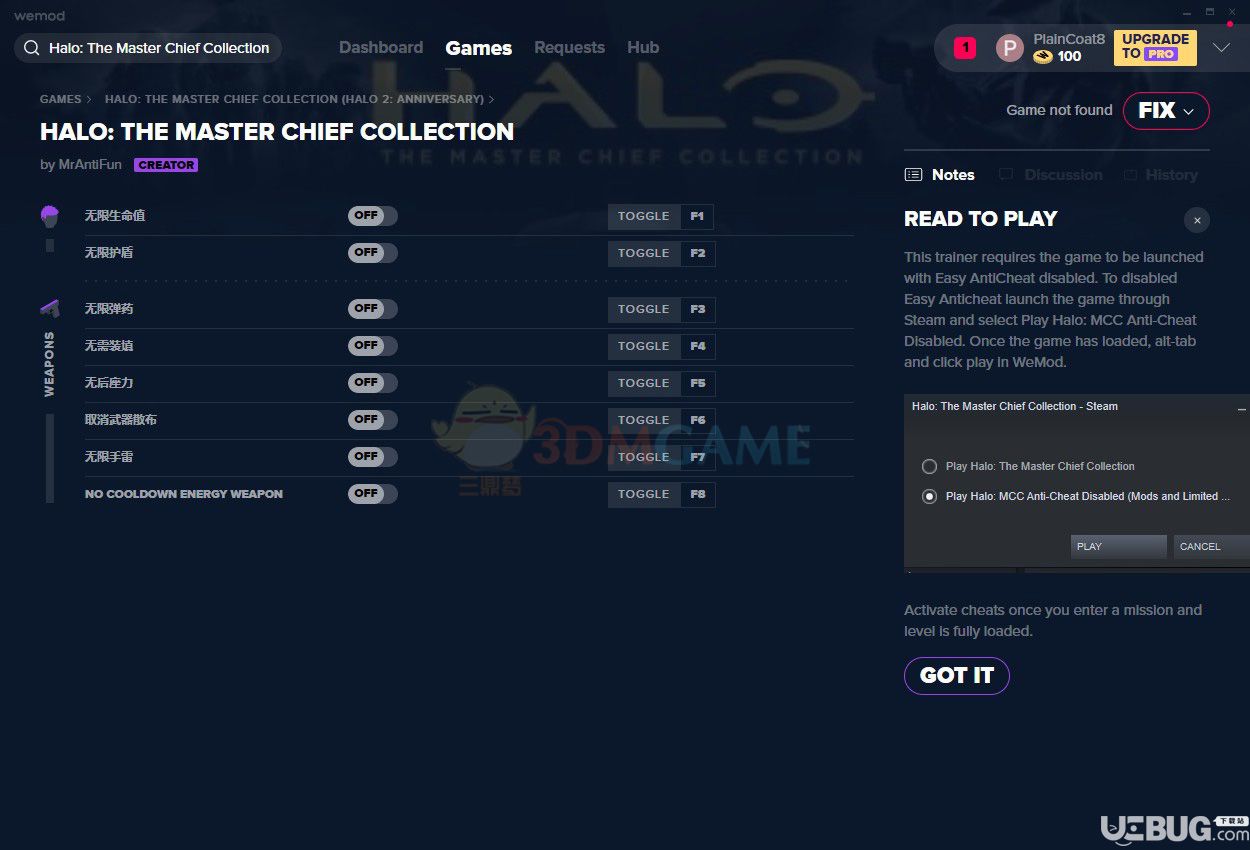Click the NO COOLDOWN ENERGY WEAPON label

tap(184, 494)
